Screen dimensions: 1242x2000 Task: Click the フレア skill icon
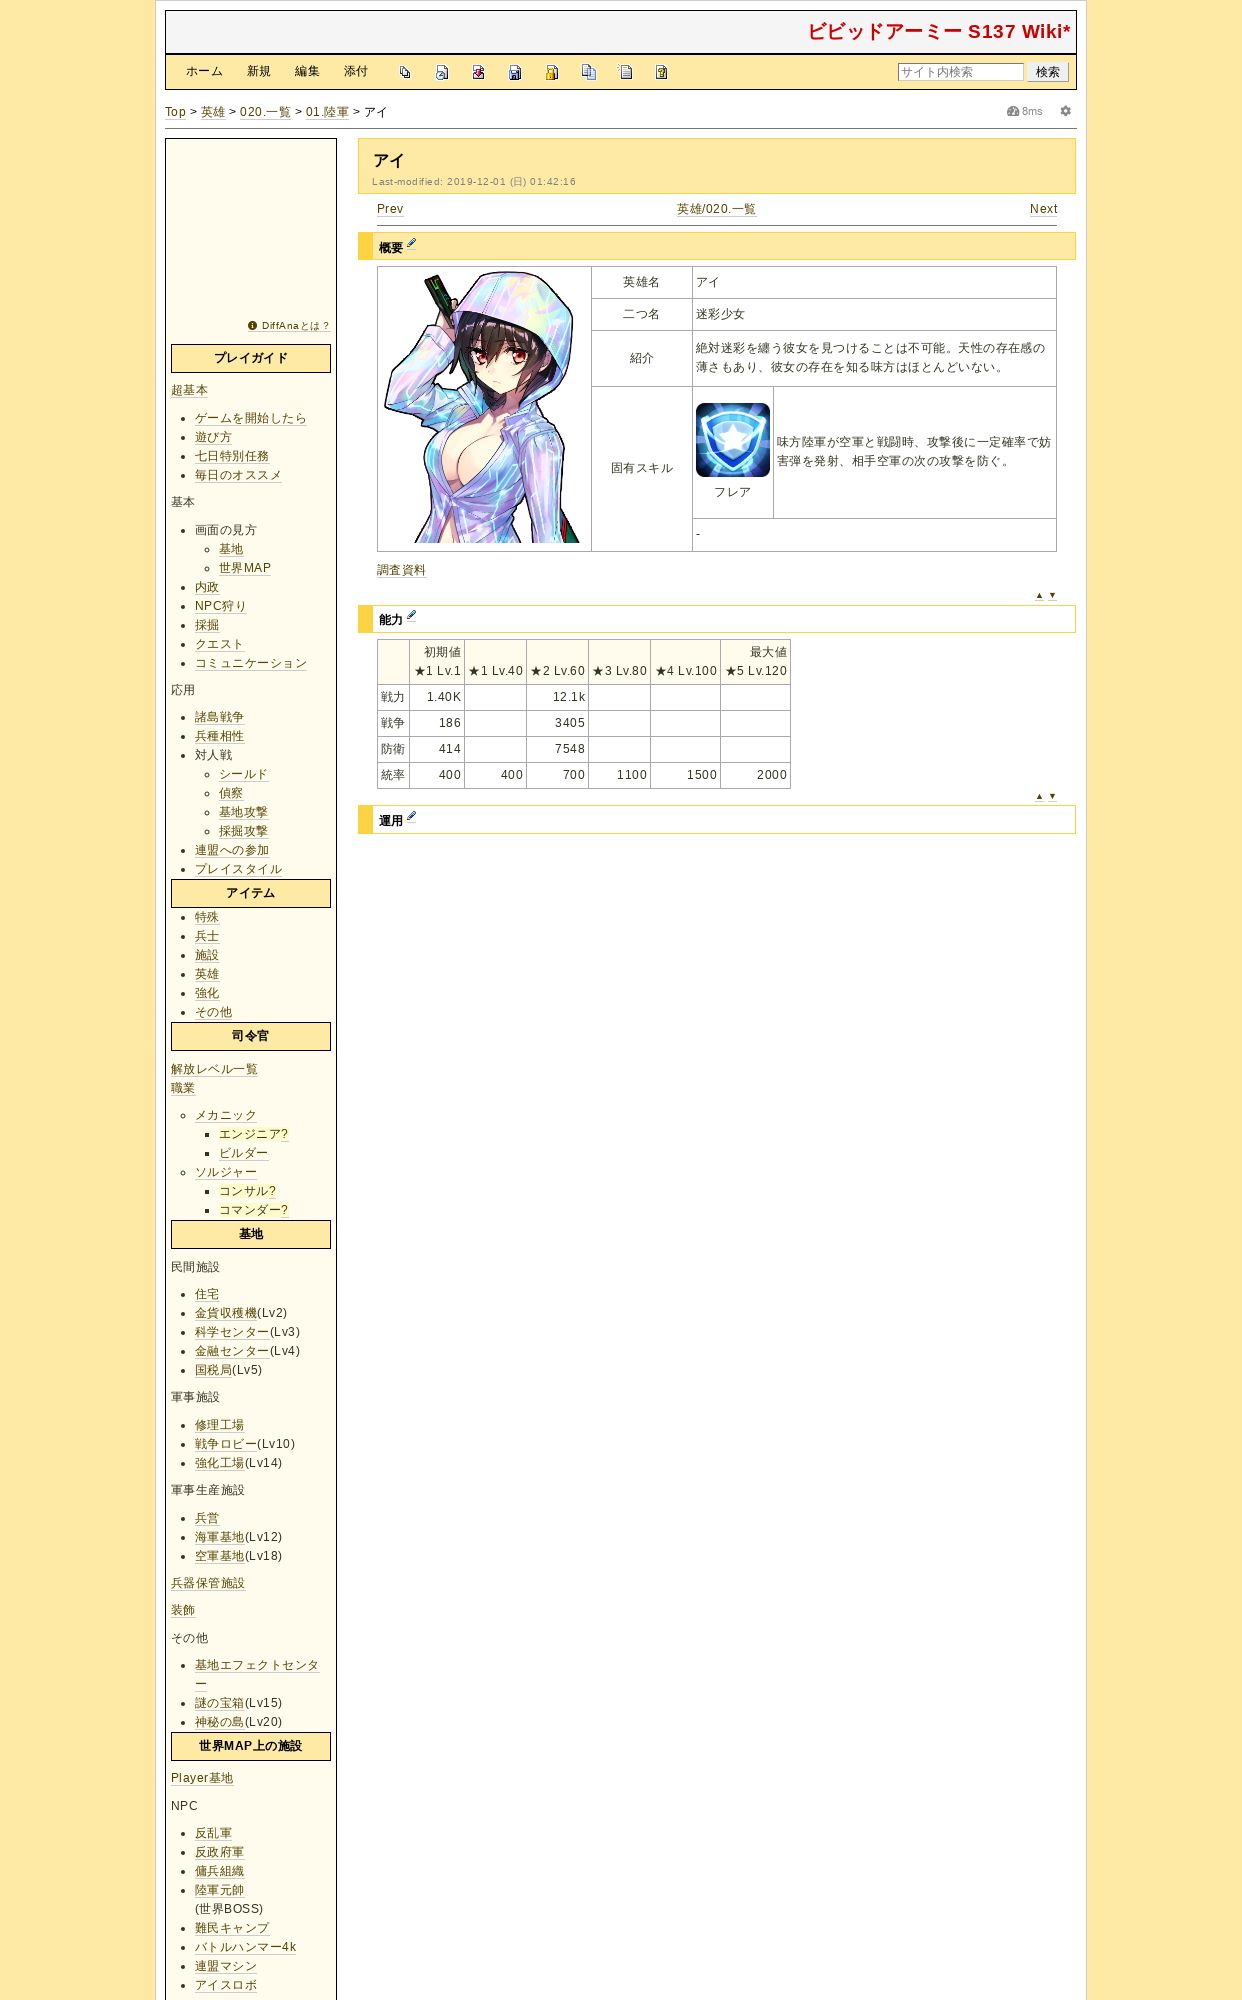(x=733, y=440)
